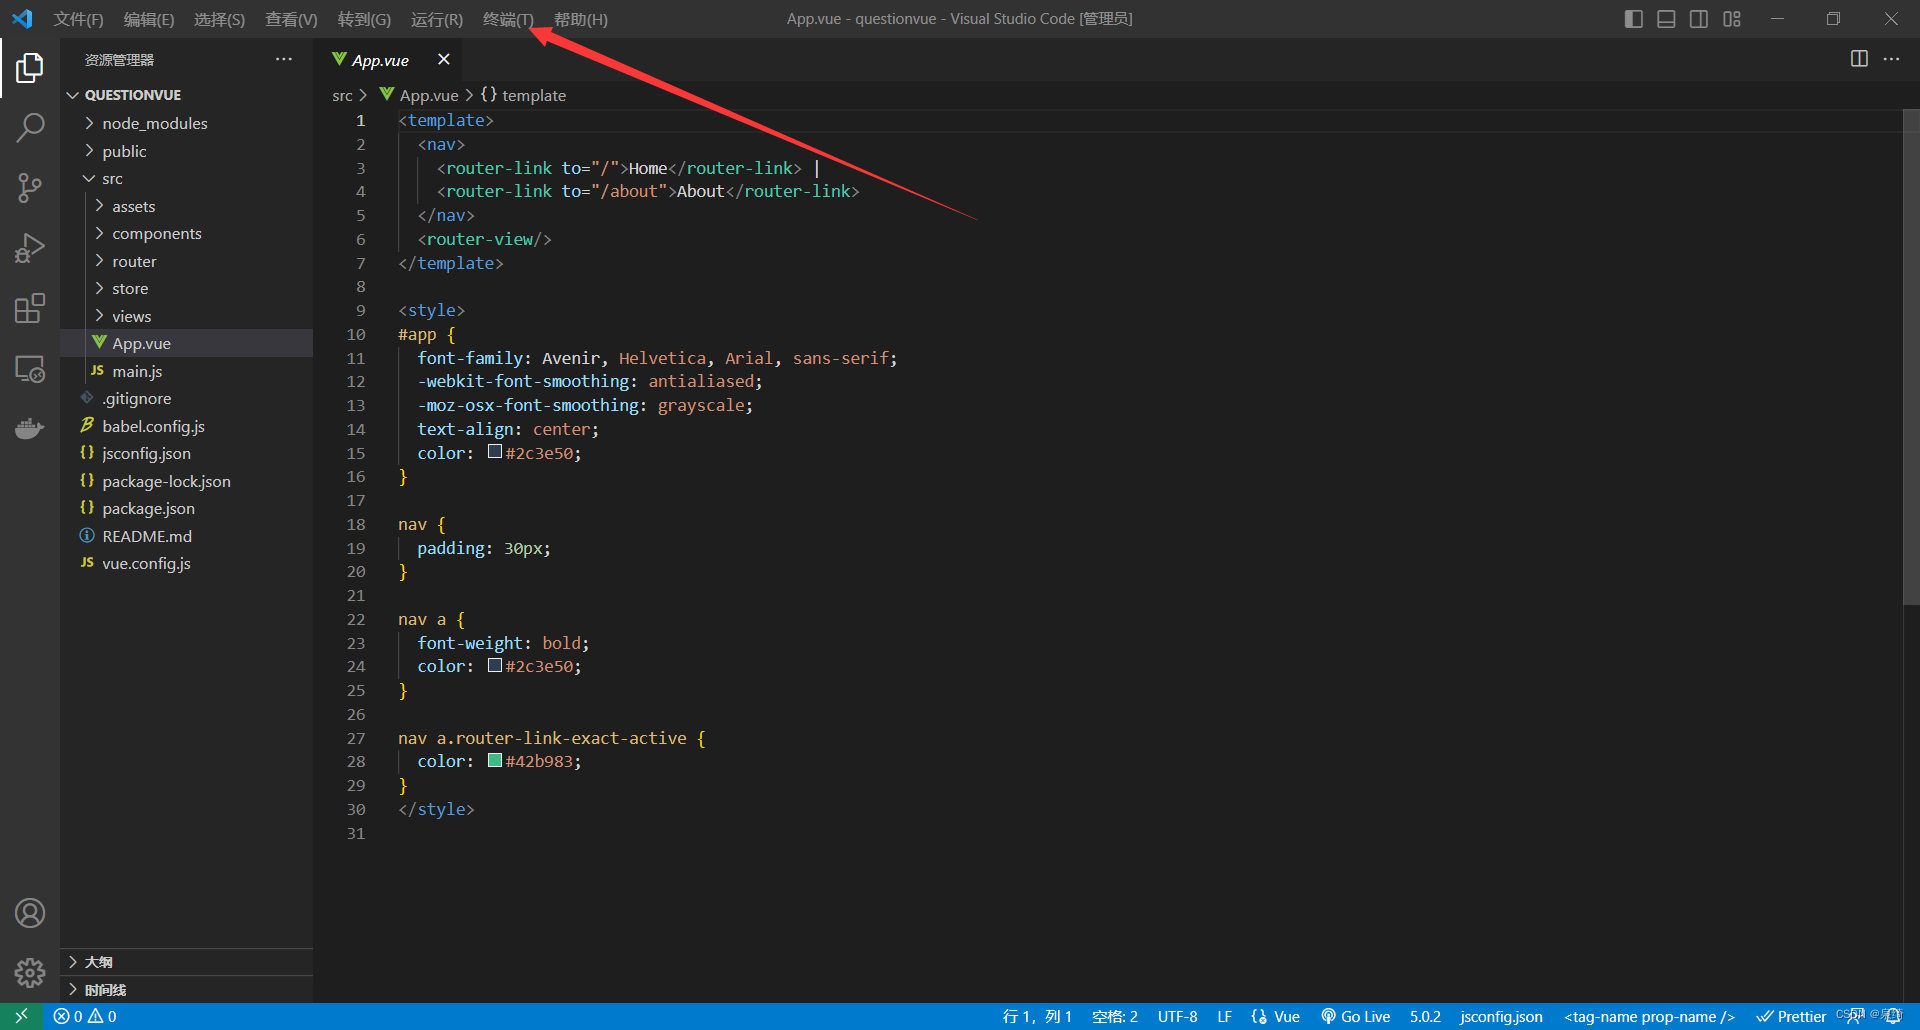Viewport: 1920px width, 1030px height.
Task: Expand the store folder
Action: tap(186, 288)
